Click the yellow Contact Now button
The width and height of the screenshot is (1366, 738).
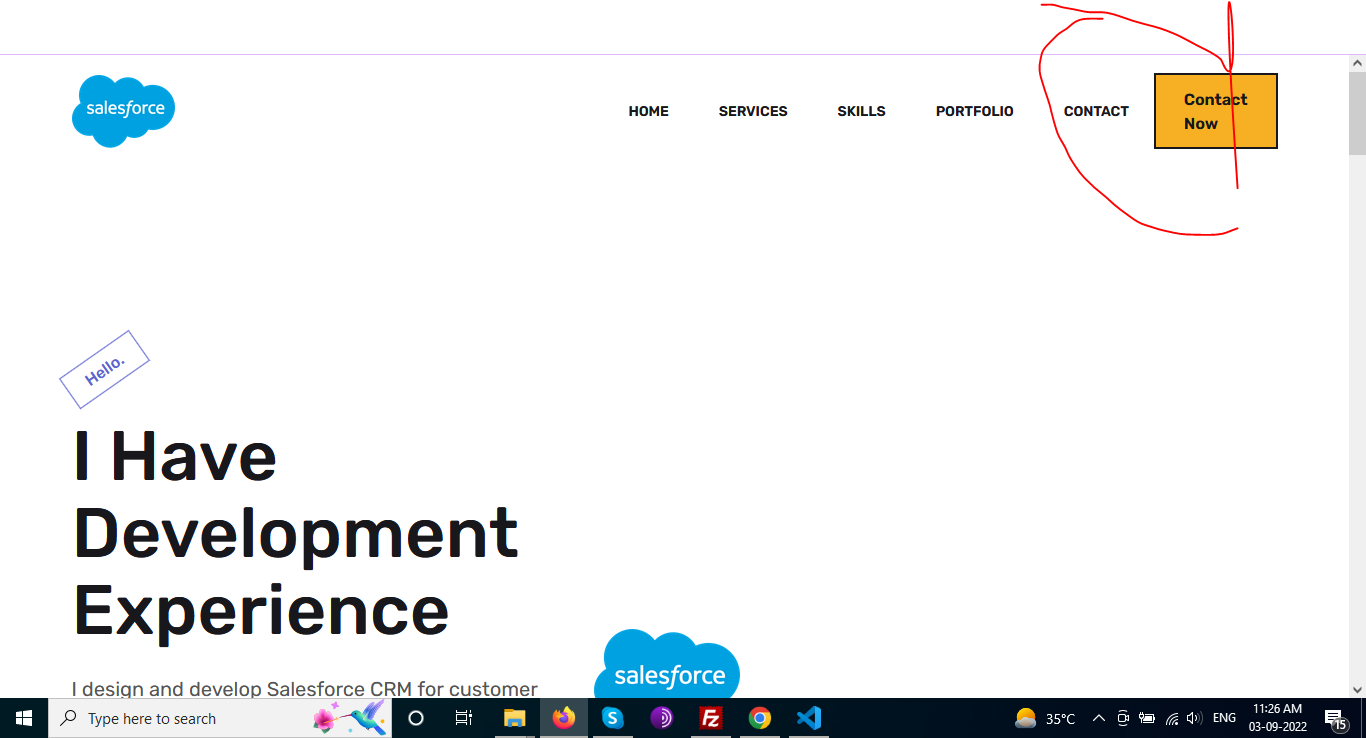(x=1216, y=111)
